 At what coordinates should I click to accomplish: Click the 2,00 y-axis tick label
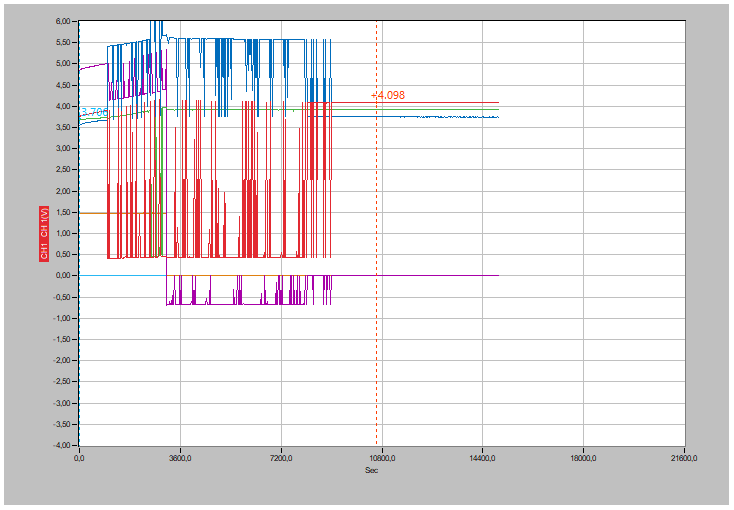pos(63,191)
